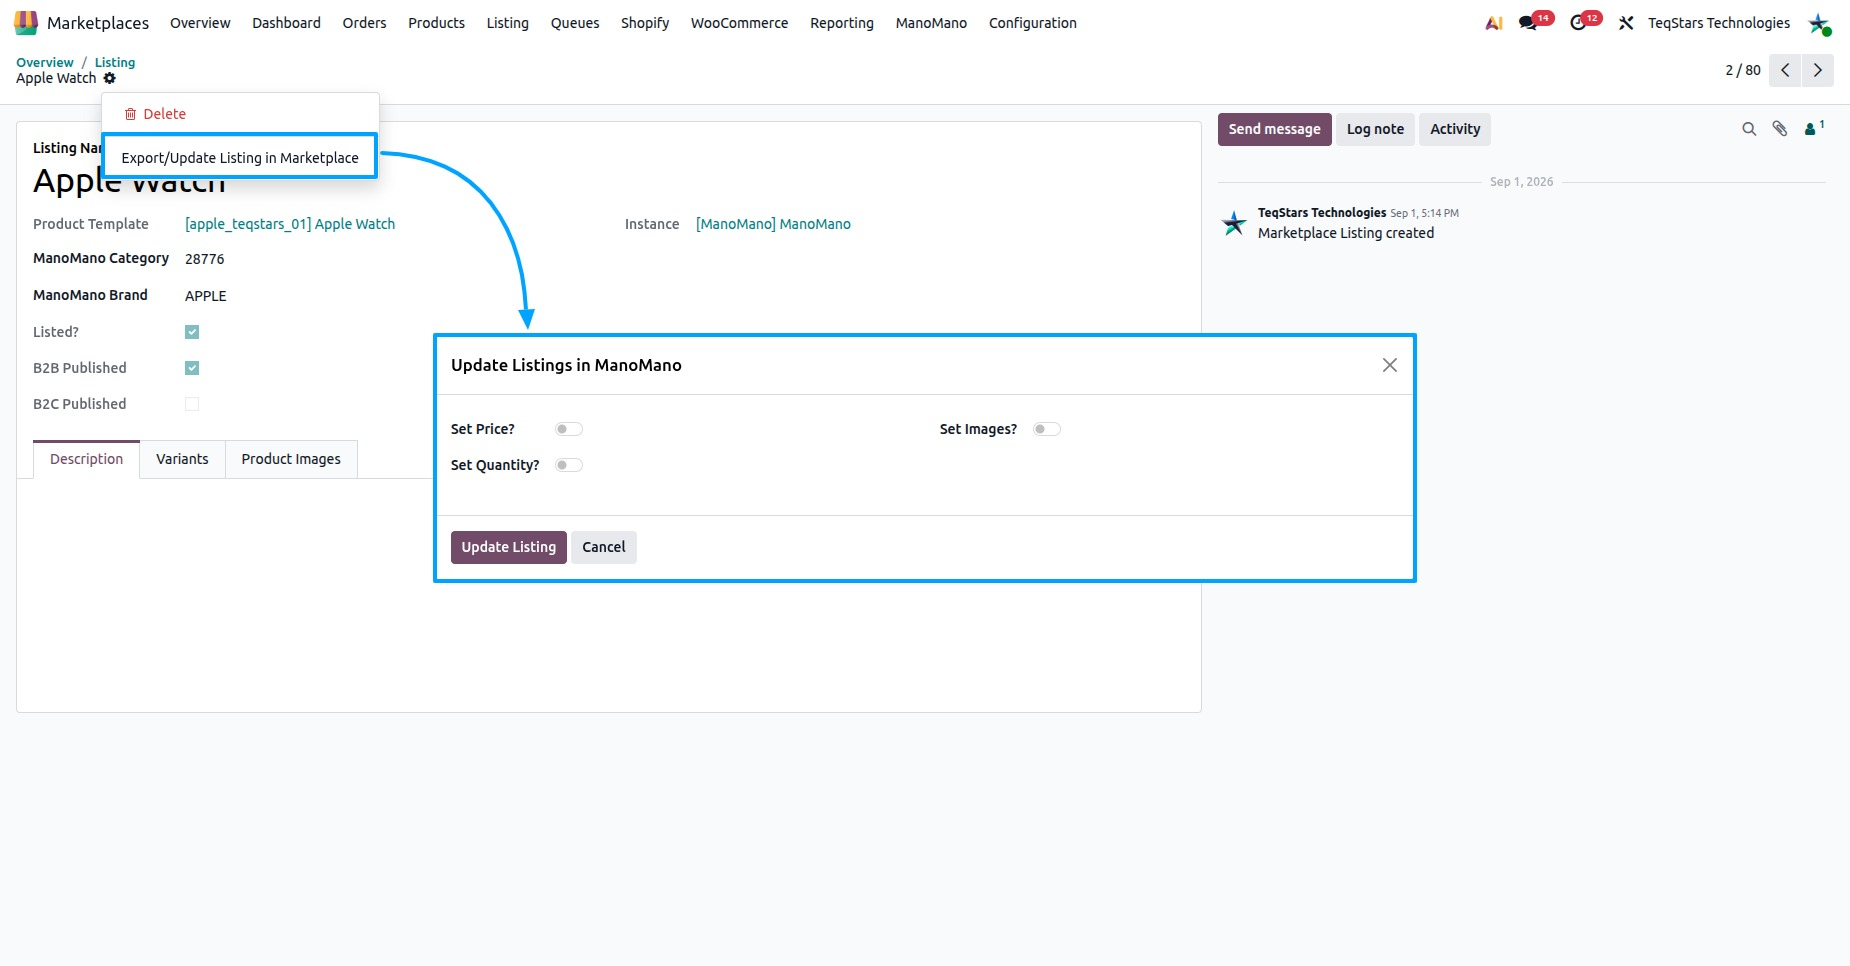Go to the previous record arrow

pos(1785,70)
